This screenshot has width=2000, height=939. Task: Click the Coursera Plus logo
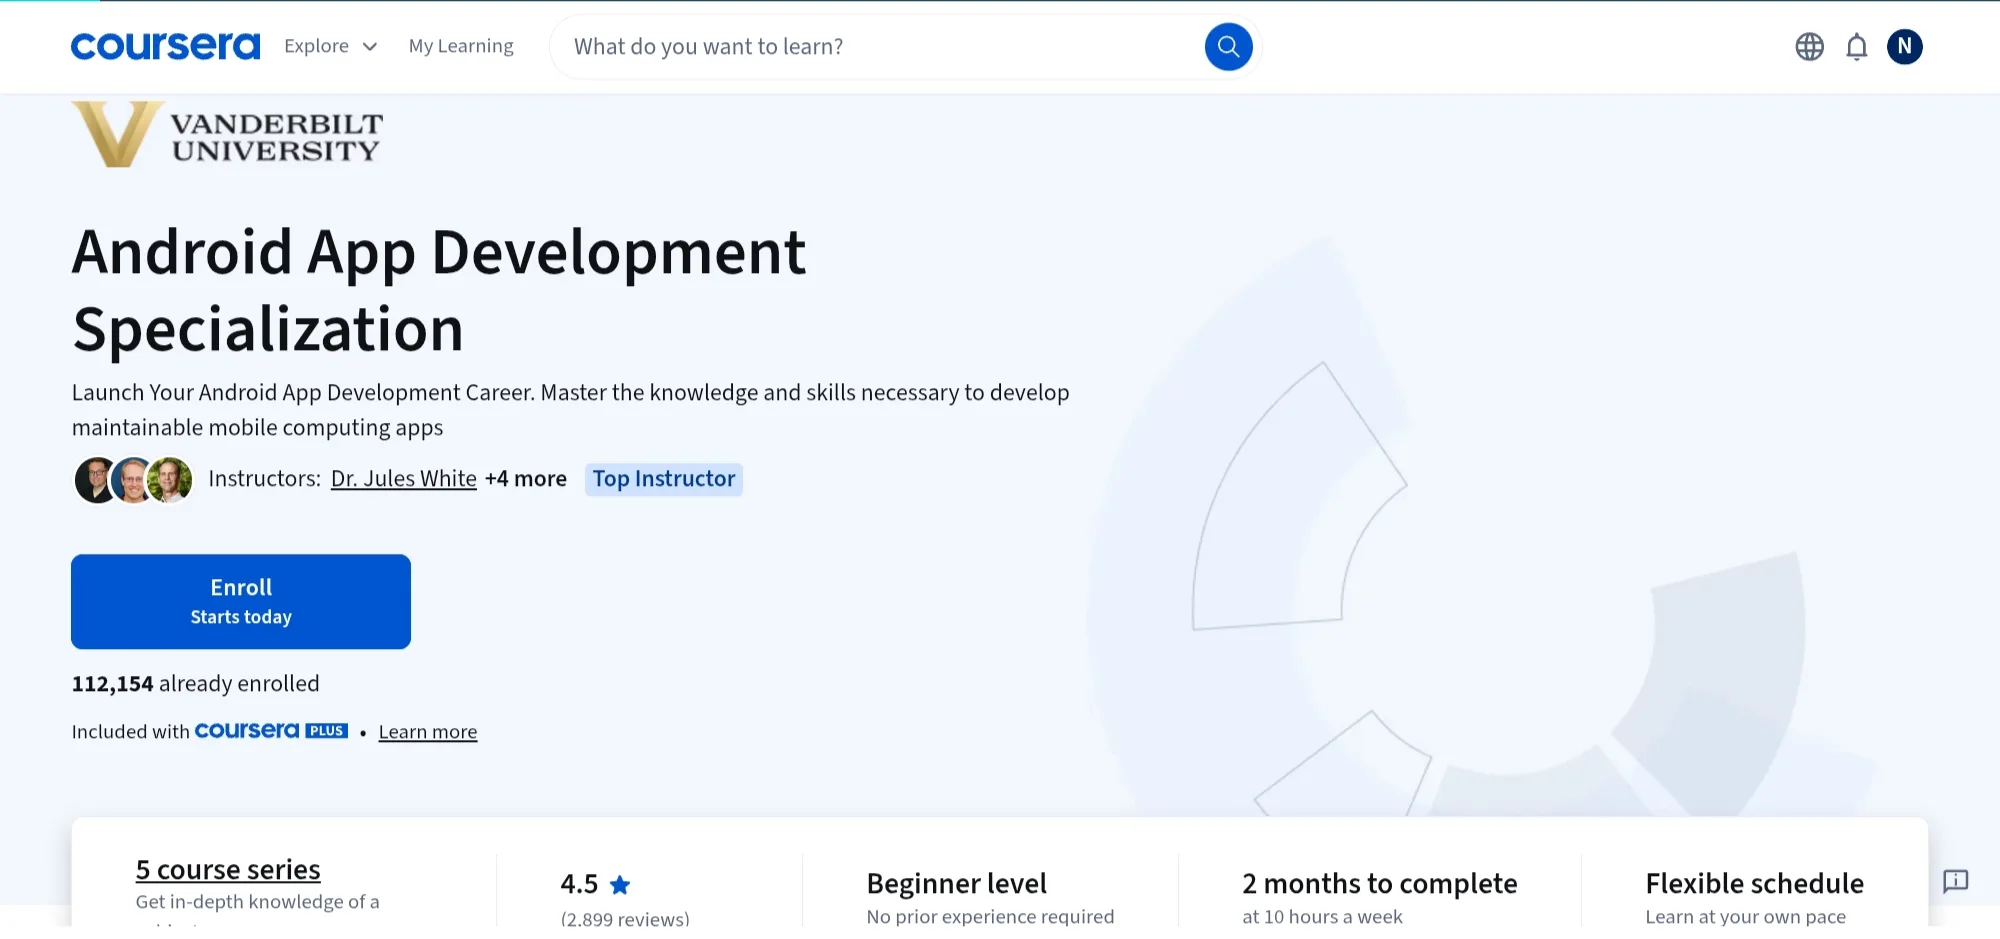click(x=271, y=731)
